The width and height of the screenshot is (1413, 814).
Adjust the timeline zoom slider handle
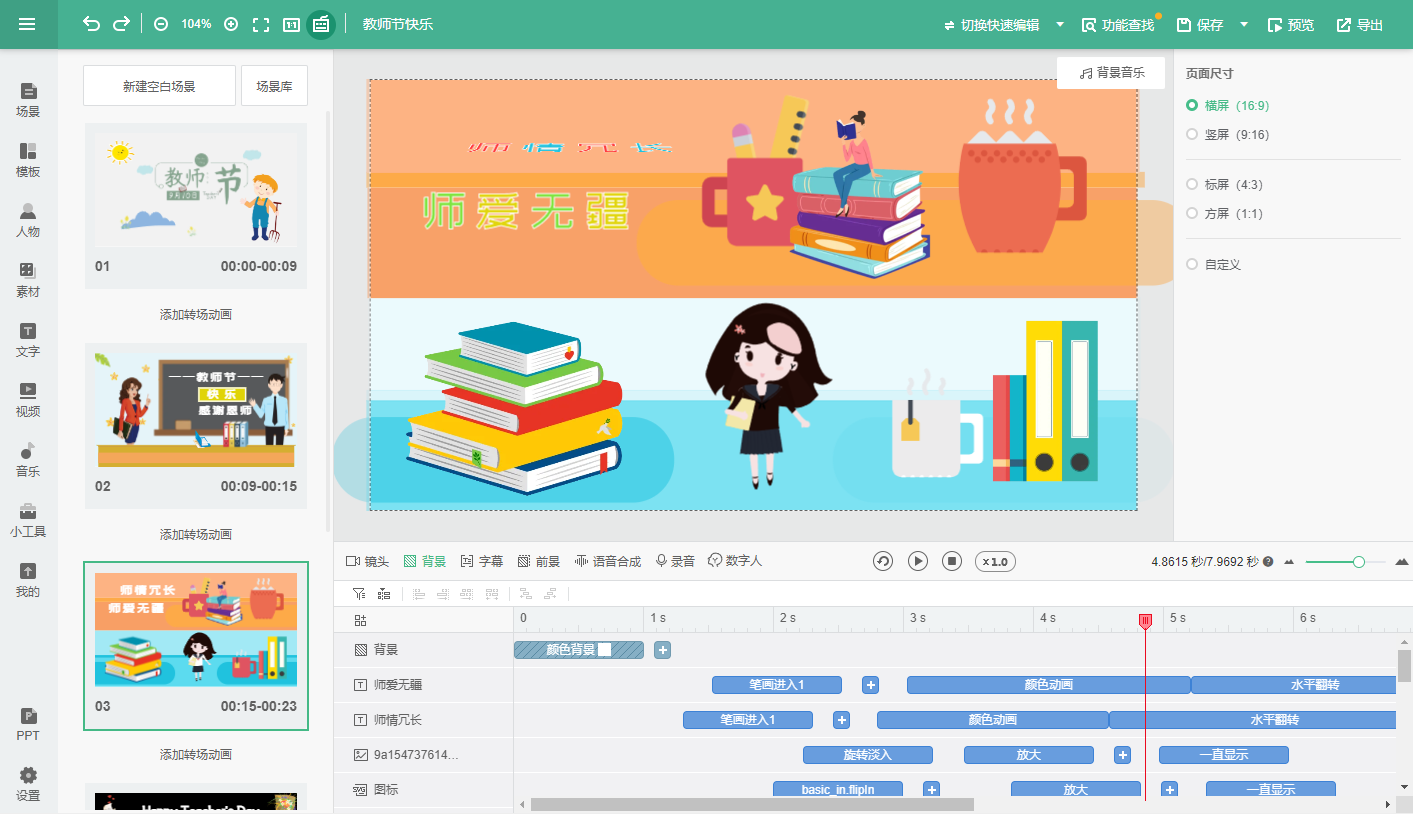1358,562
